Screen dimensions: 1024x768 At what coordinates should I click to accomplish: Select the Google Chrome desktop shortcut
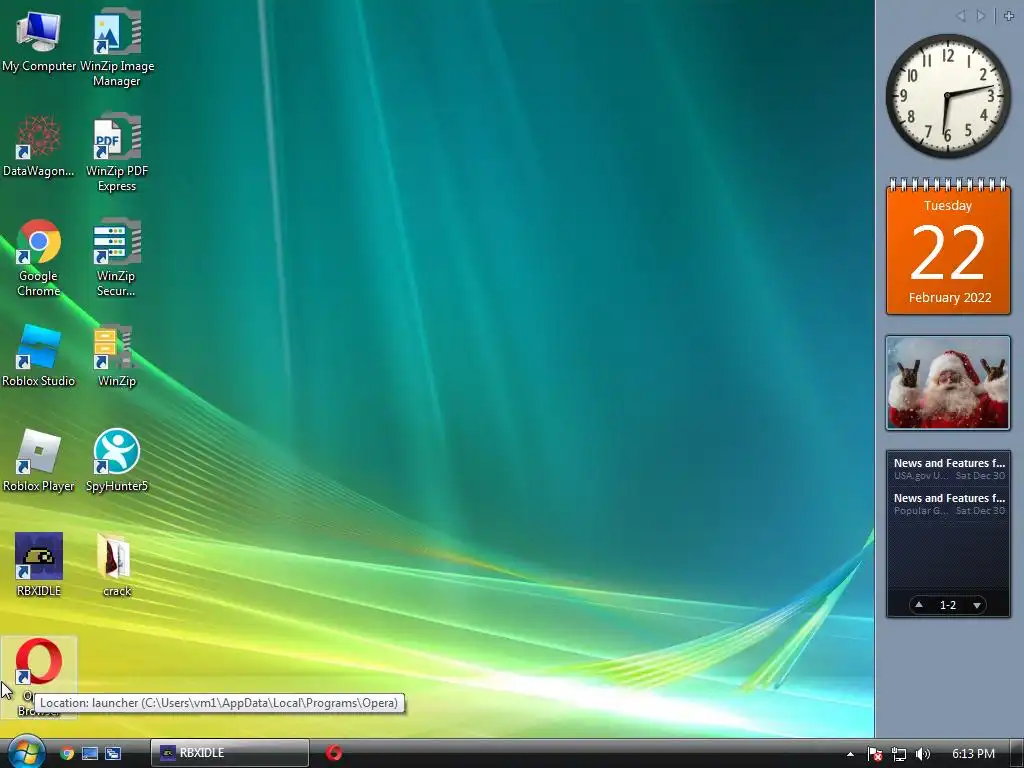(x=39, y=257)
